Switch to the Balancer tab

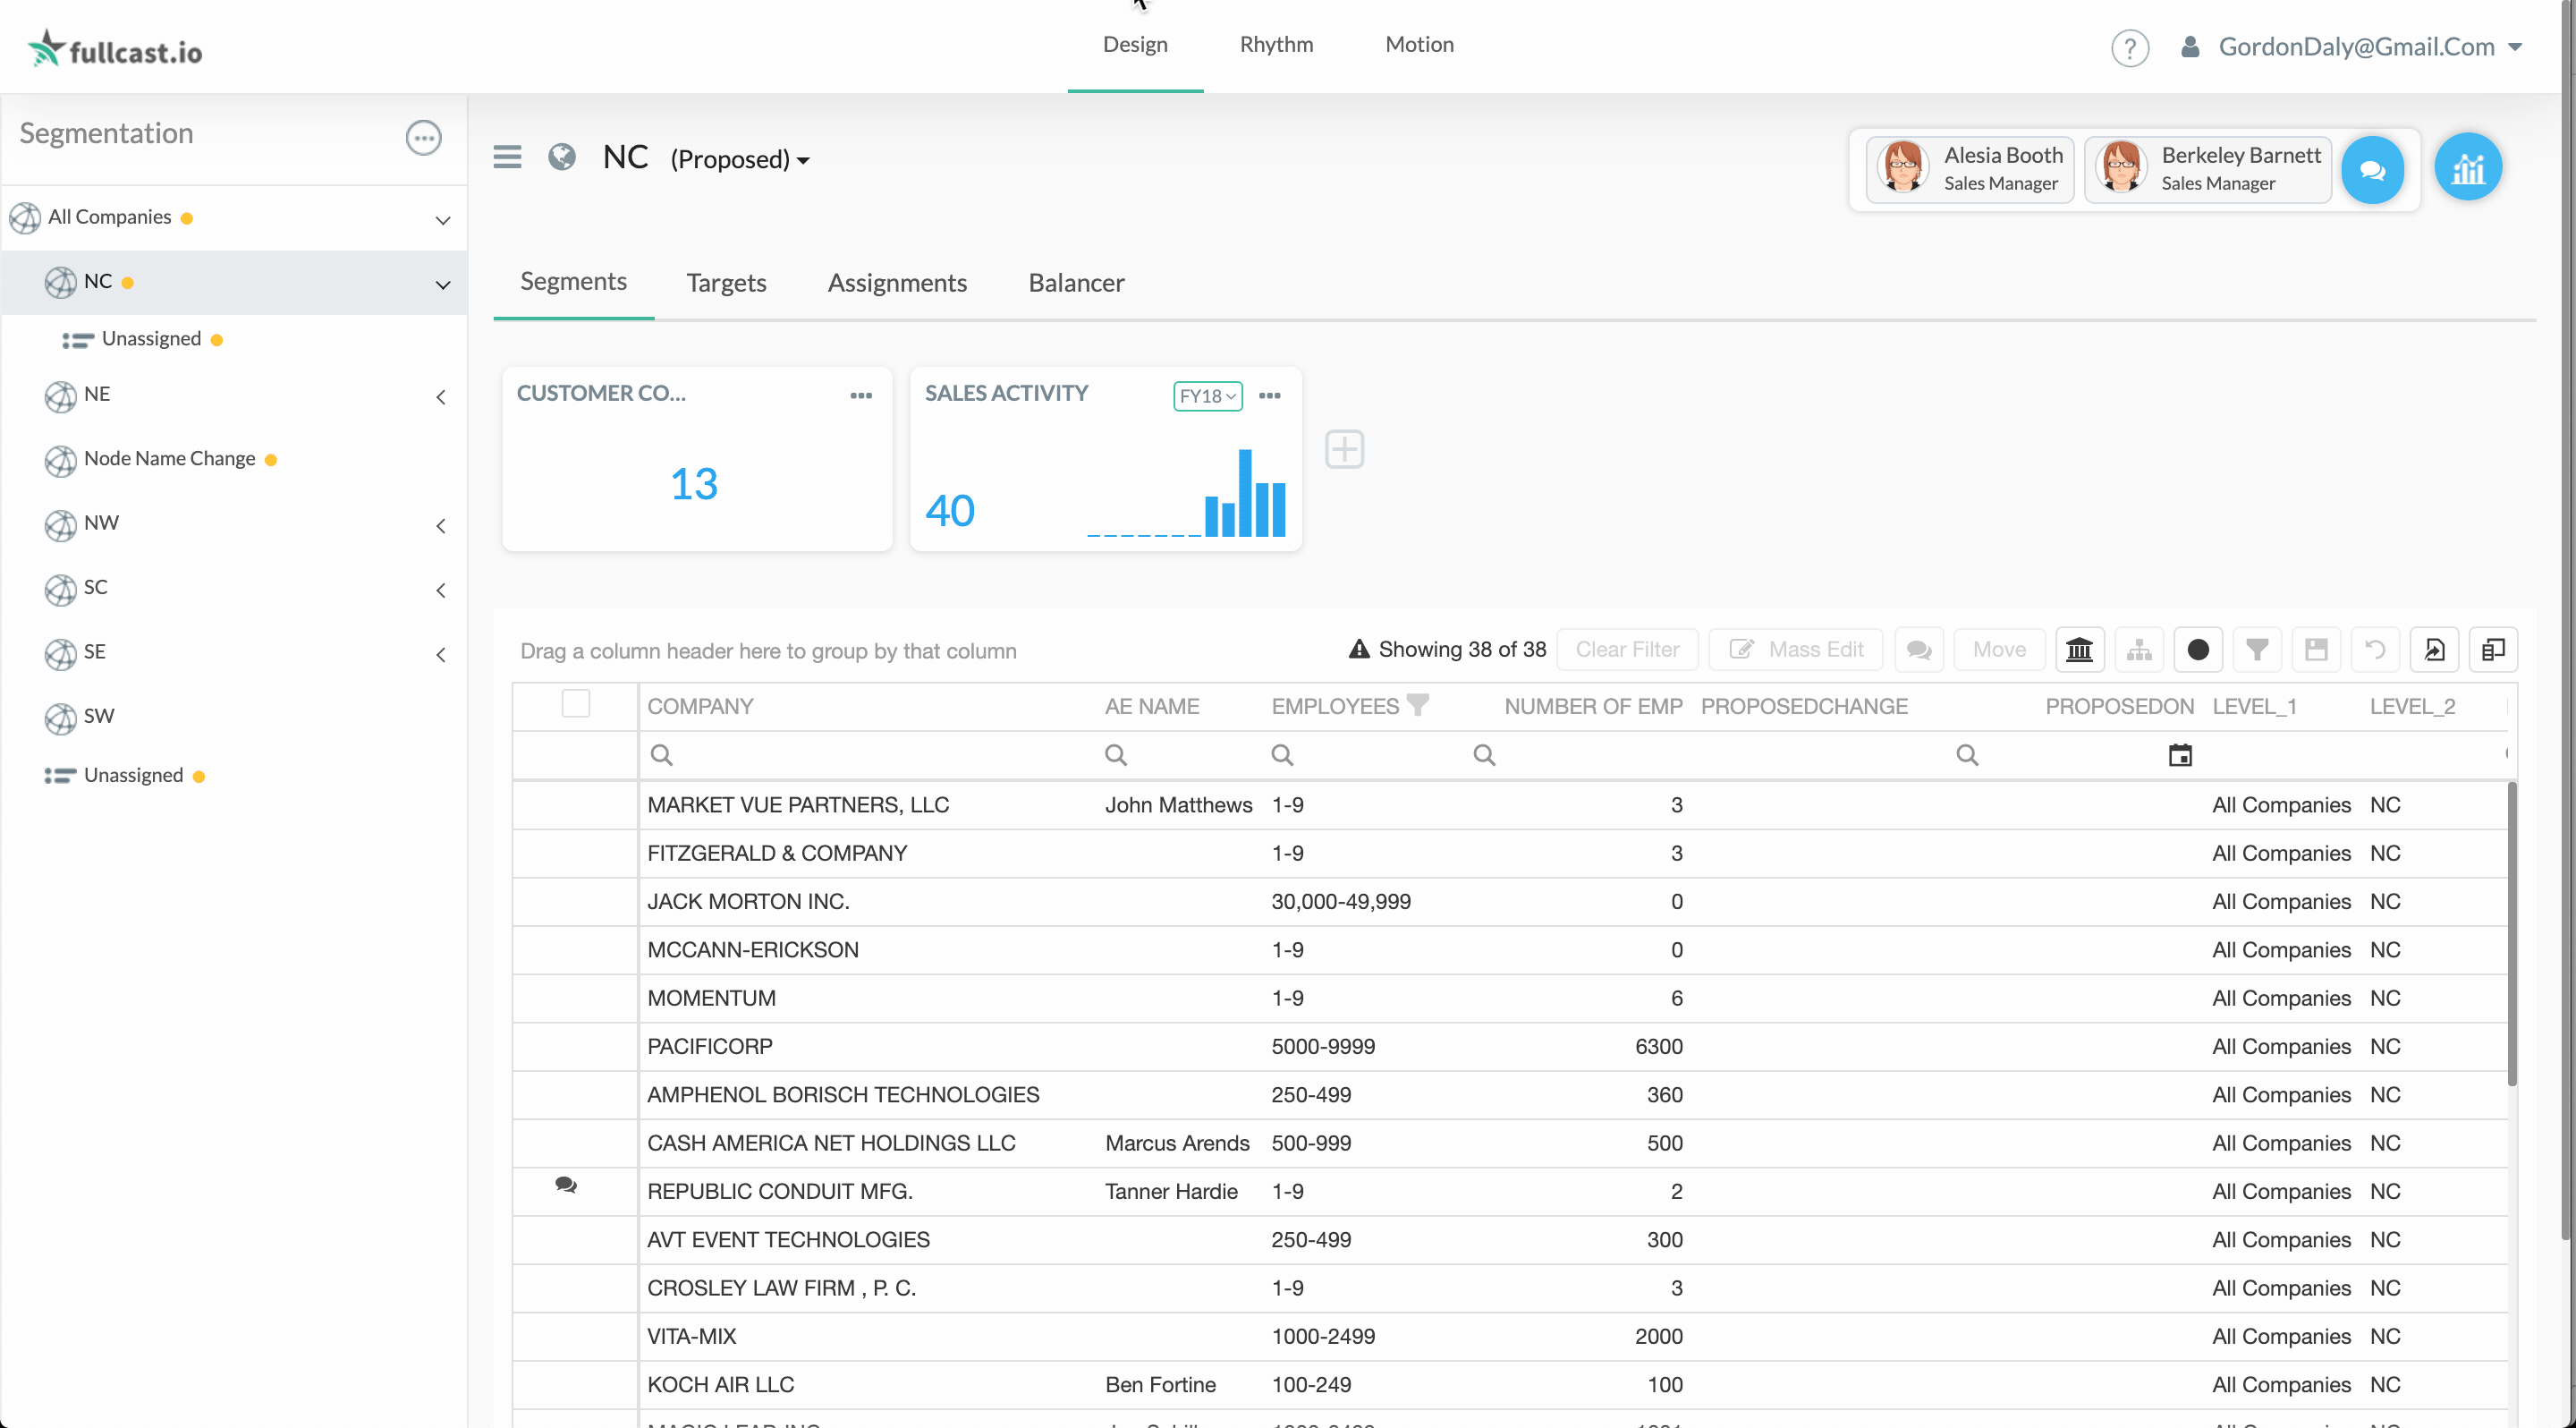[1076, 283]
